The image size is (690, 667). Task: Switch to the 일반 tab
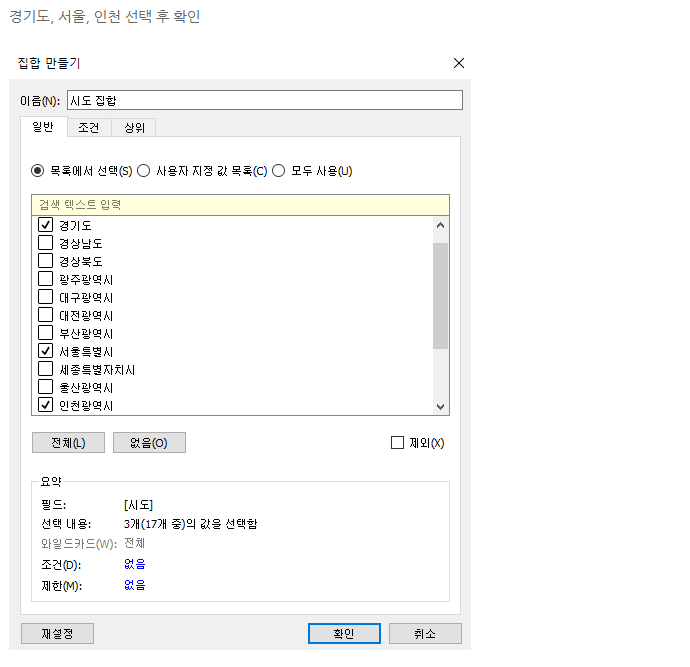[43, 127]
